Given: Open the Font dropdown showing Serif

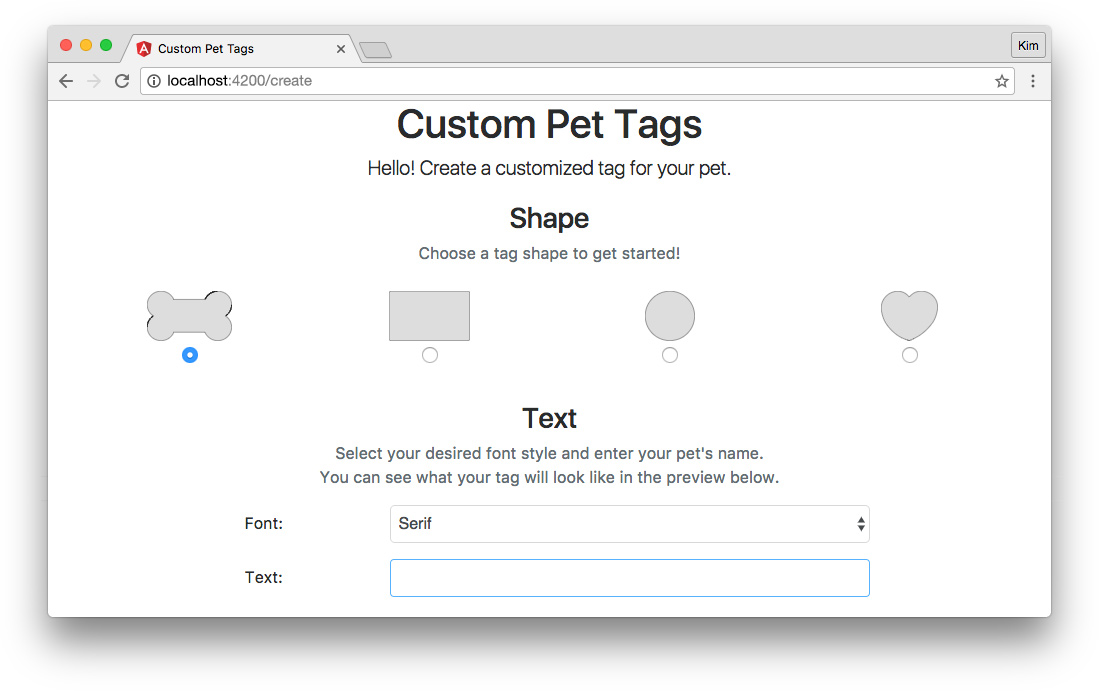Looking at the screenshot, I should [629, 524].
